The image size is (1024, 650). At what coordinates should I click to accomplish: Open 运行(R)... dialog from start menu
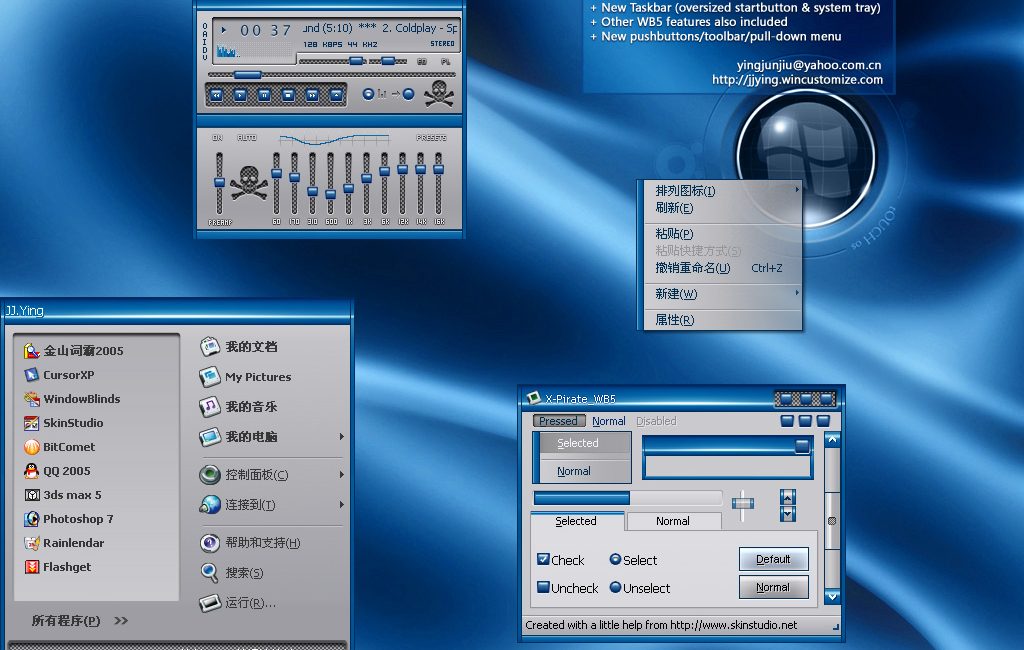(x=237, y=602)
